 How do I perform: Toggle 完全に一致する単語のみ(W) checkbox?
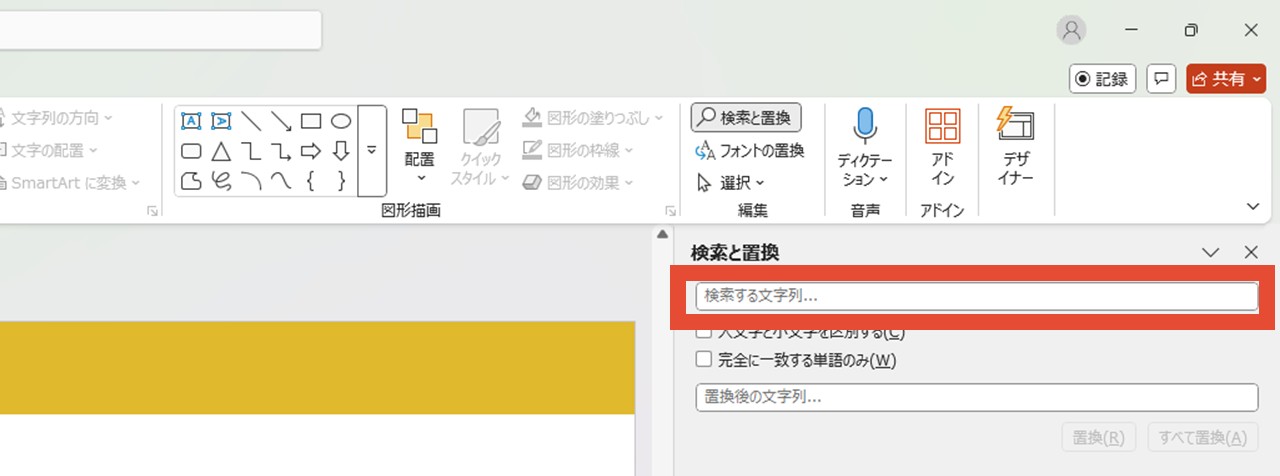pos(704,359)
